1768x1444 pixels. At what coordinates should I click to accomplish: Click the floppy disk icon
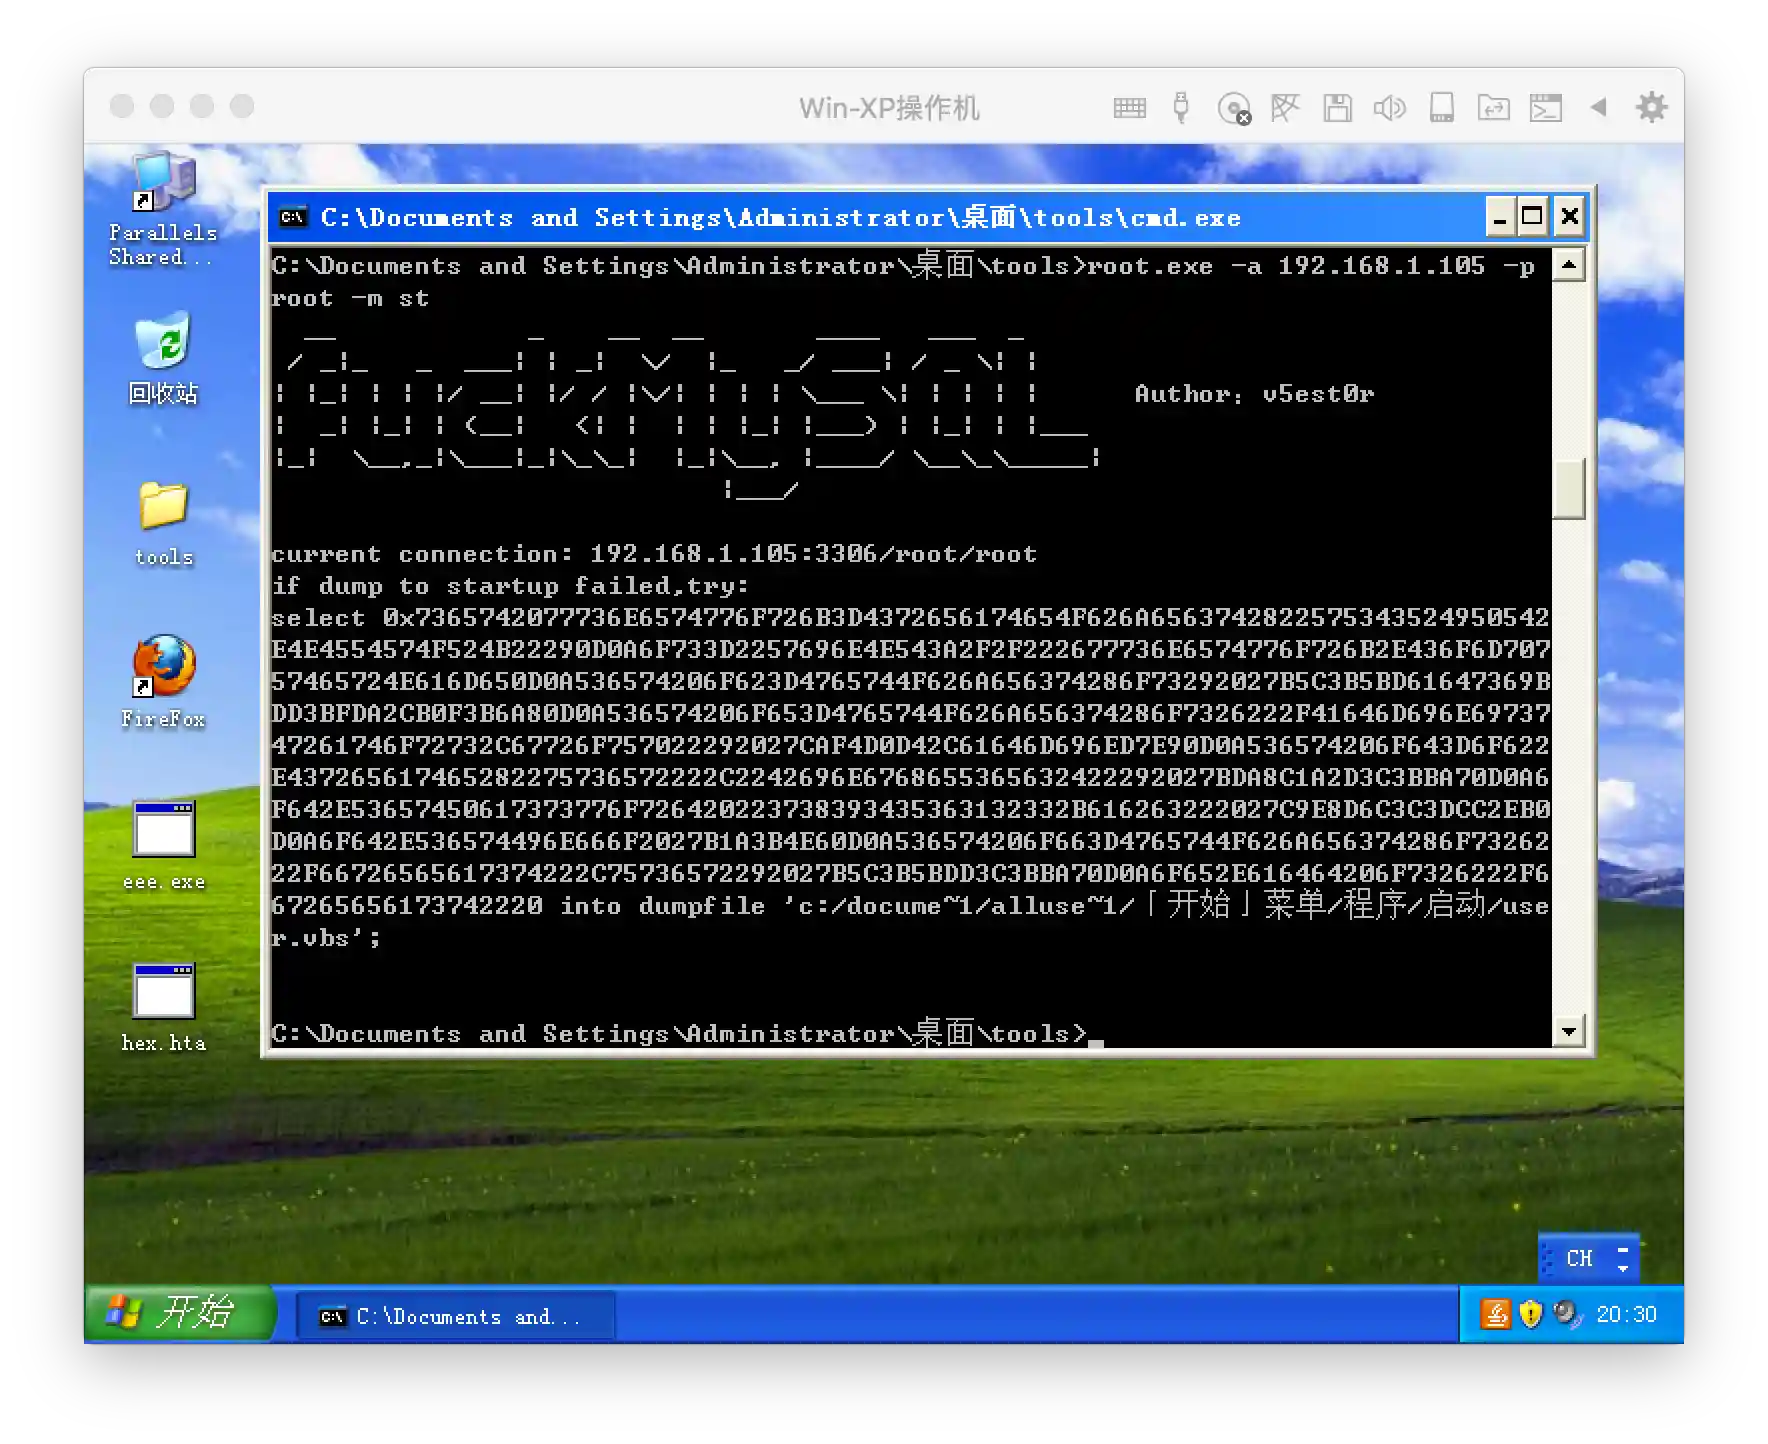coord(1337,107)
